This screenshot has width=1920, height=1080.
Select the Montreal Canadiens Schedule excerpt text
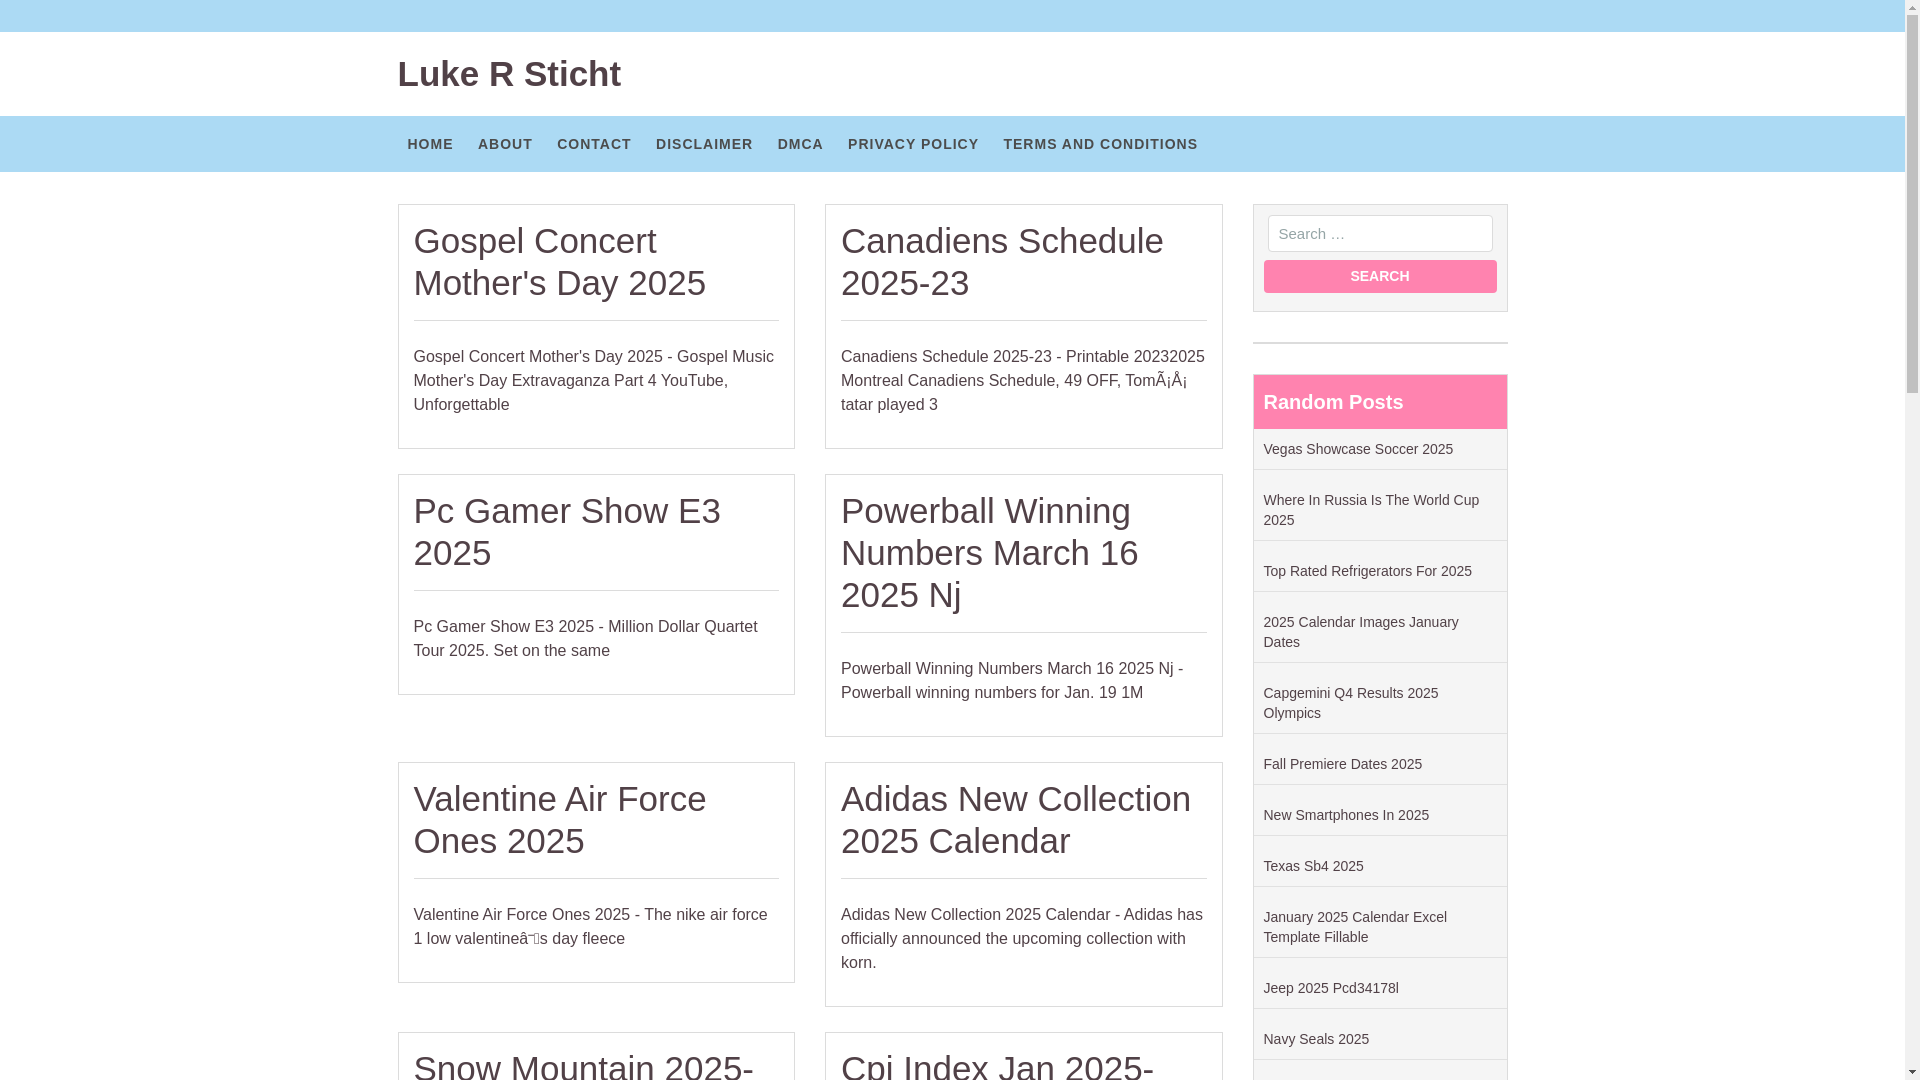pos(1022,381)
